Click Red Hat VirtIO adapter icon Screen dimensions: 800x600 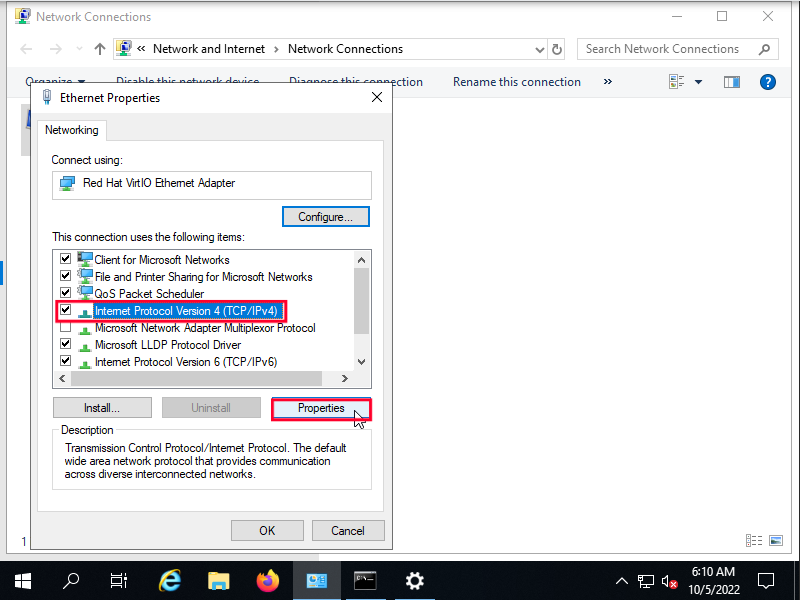[x=67, y=183]
